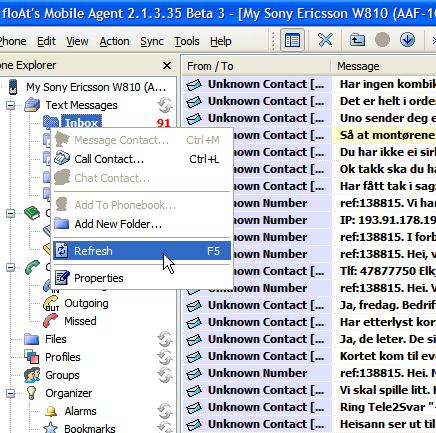The image size is (436, 433).
Task: Select Missed calls in the tree
Action: pyautogui.click(x=80, y=321)
